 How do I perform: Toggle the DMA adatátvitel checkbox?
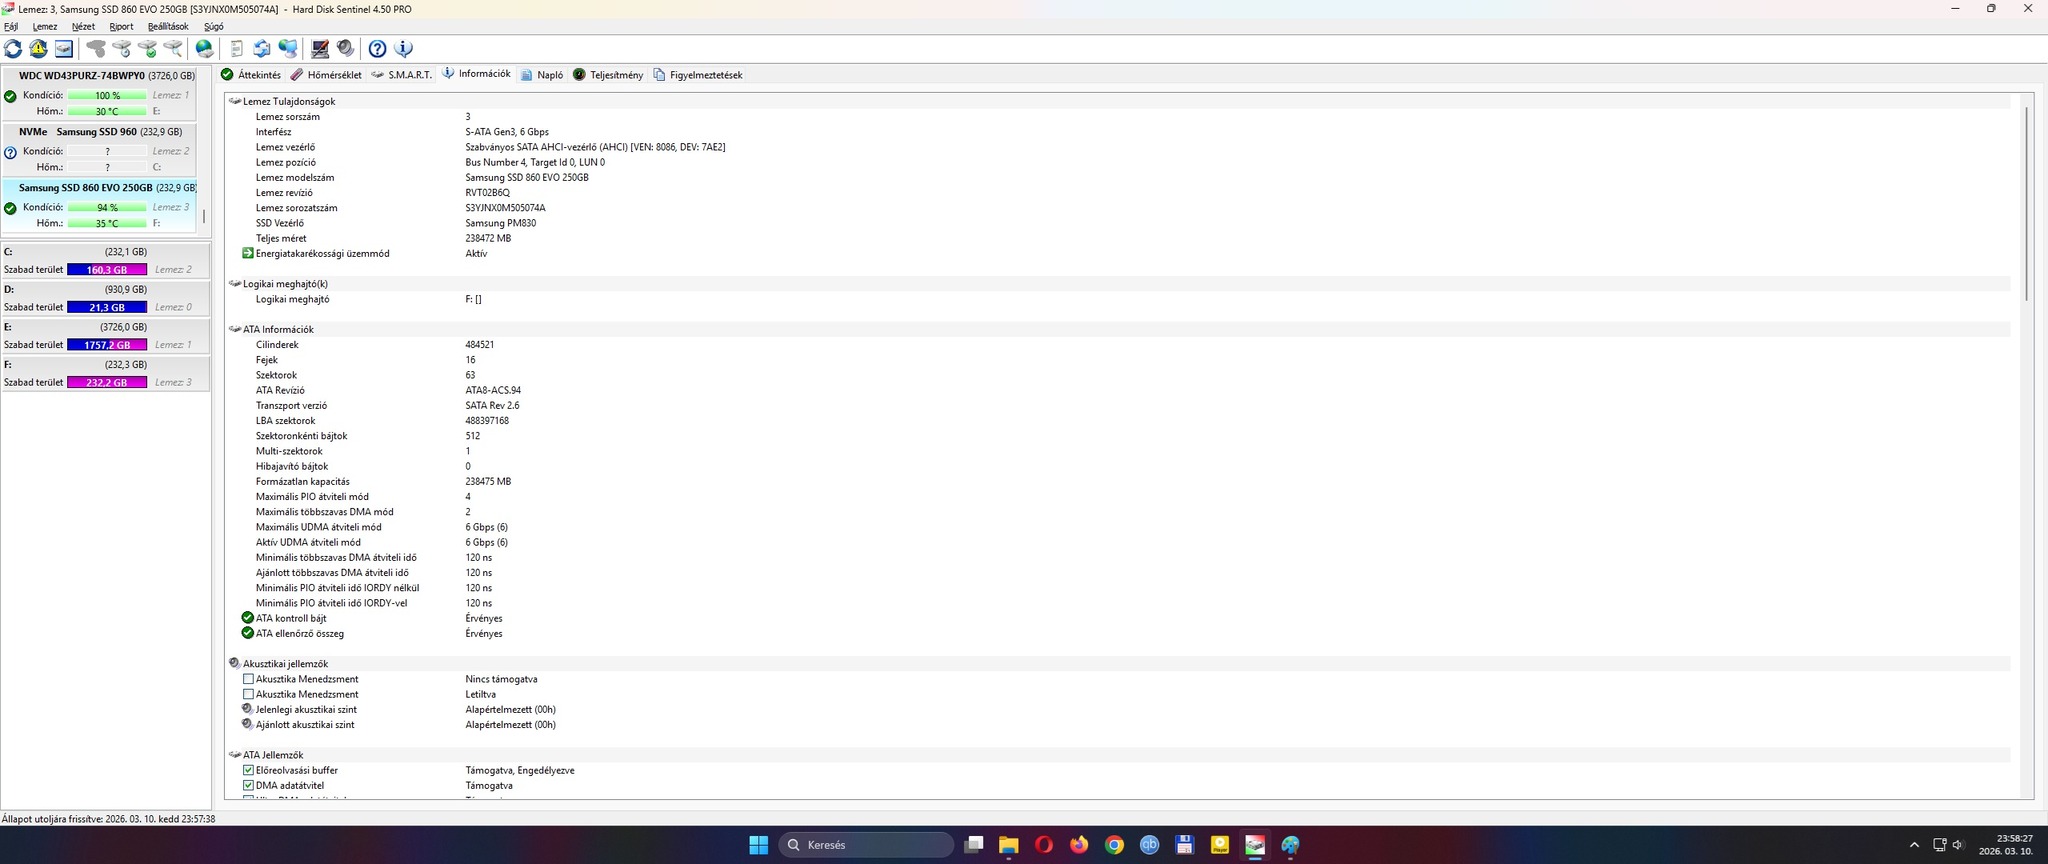pyautogui.click(x=248, y=785)
